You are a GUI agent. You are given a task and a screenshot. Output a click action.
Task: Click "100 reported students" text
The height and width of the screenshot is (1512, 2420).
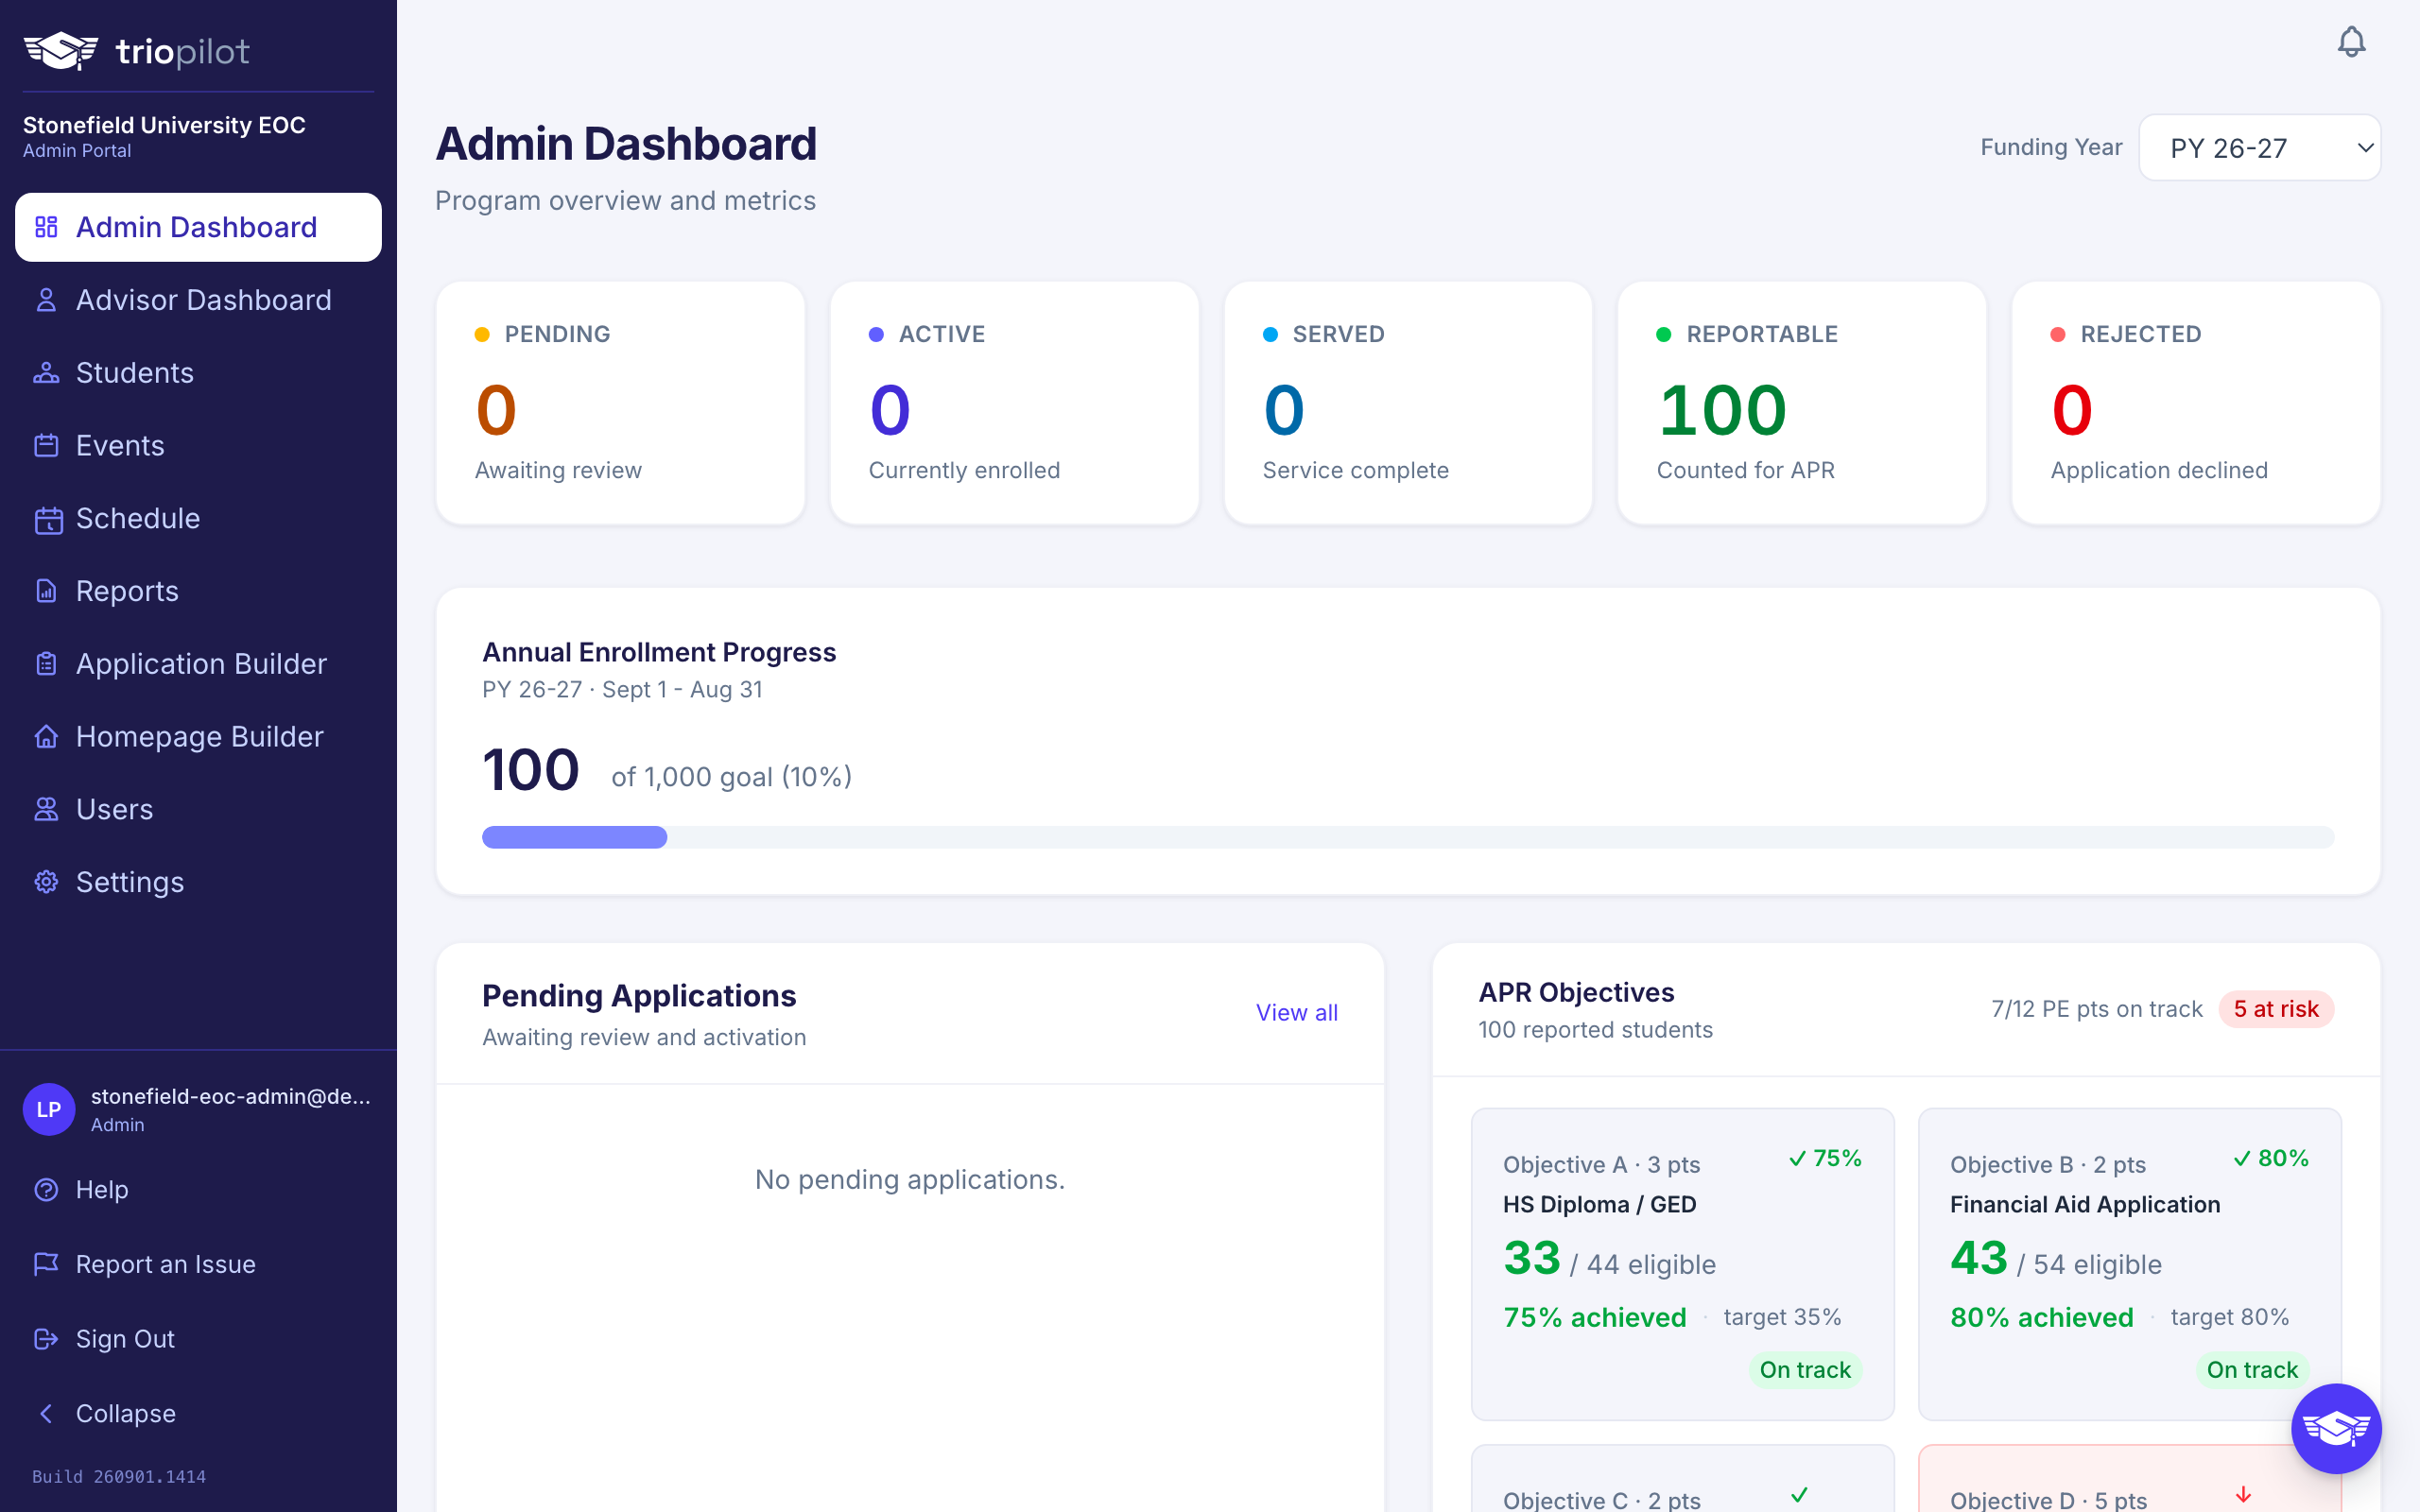pyautogui.click(x=1595, y=1030)
